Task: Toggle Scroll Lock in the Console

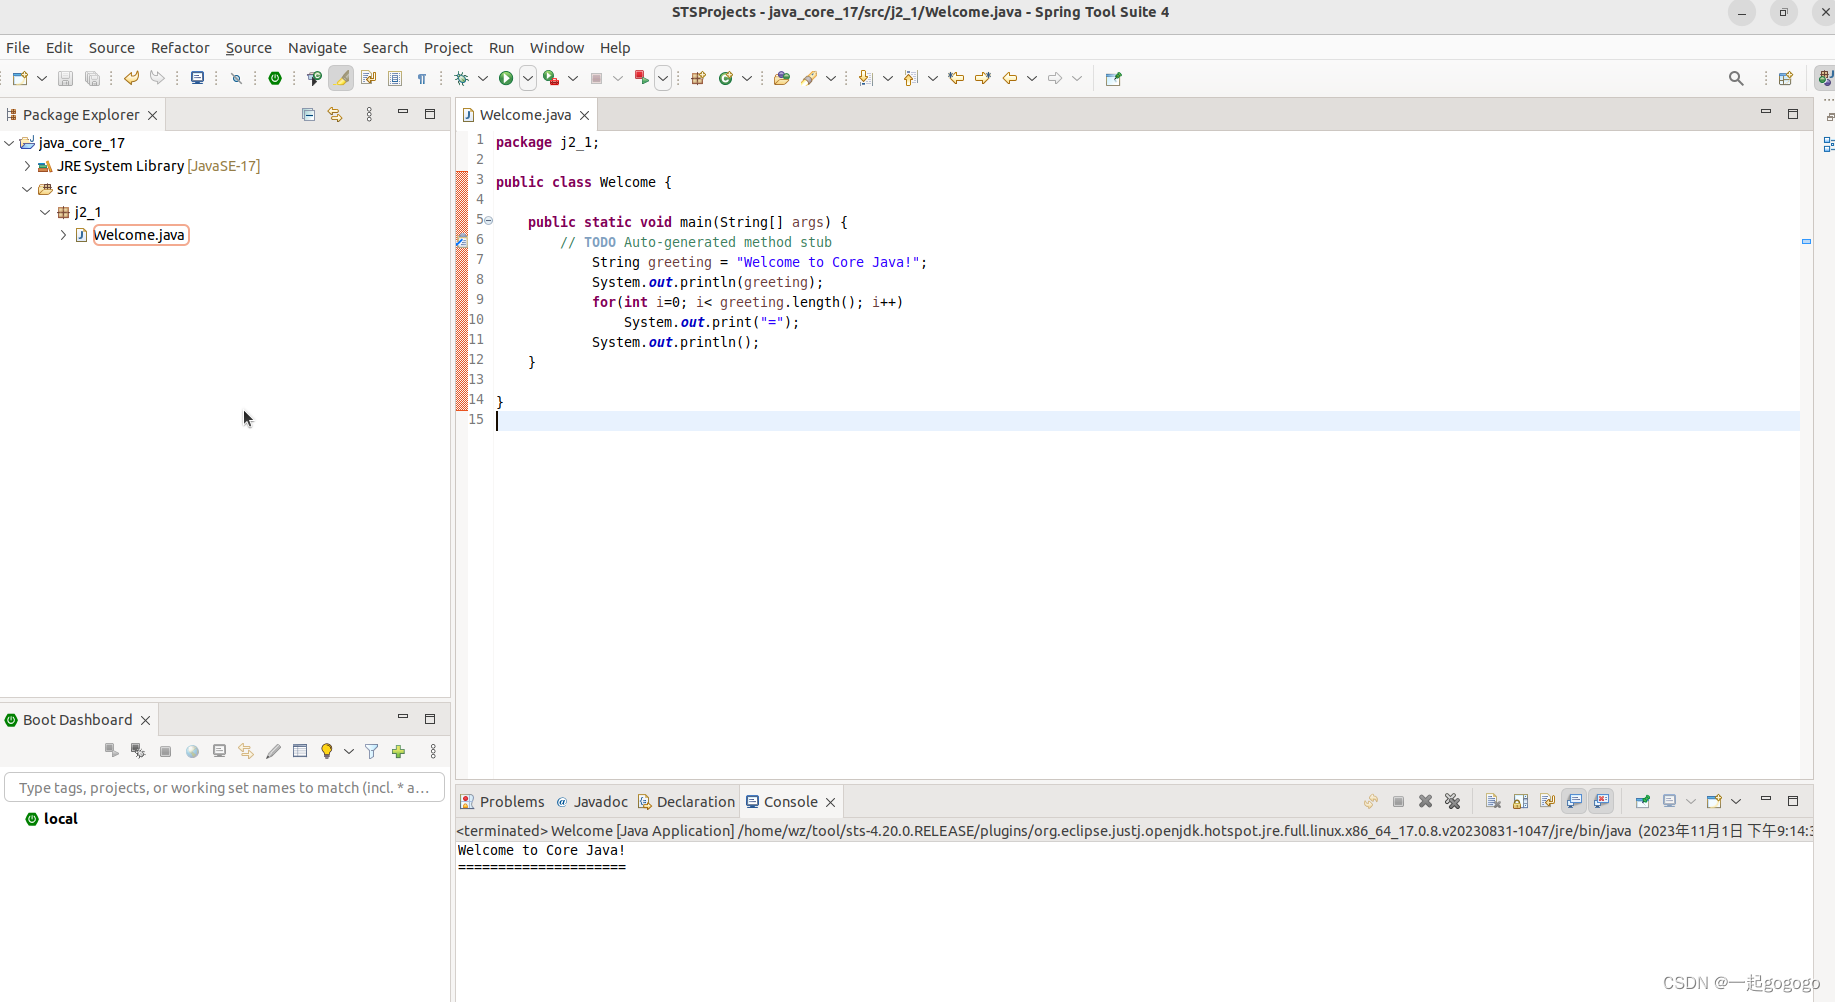Action: tap(1519, 801)
